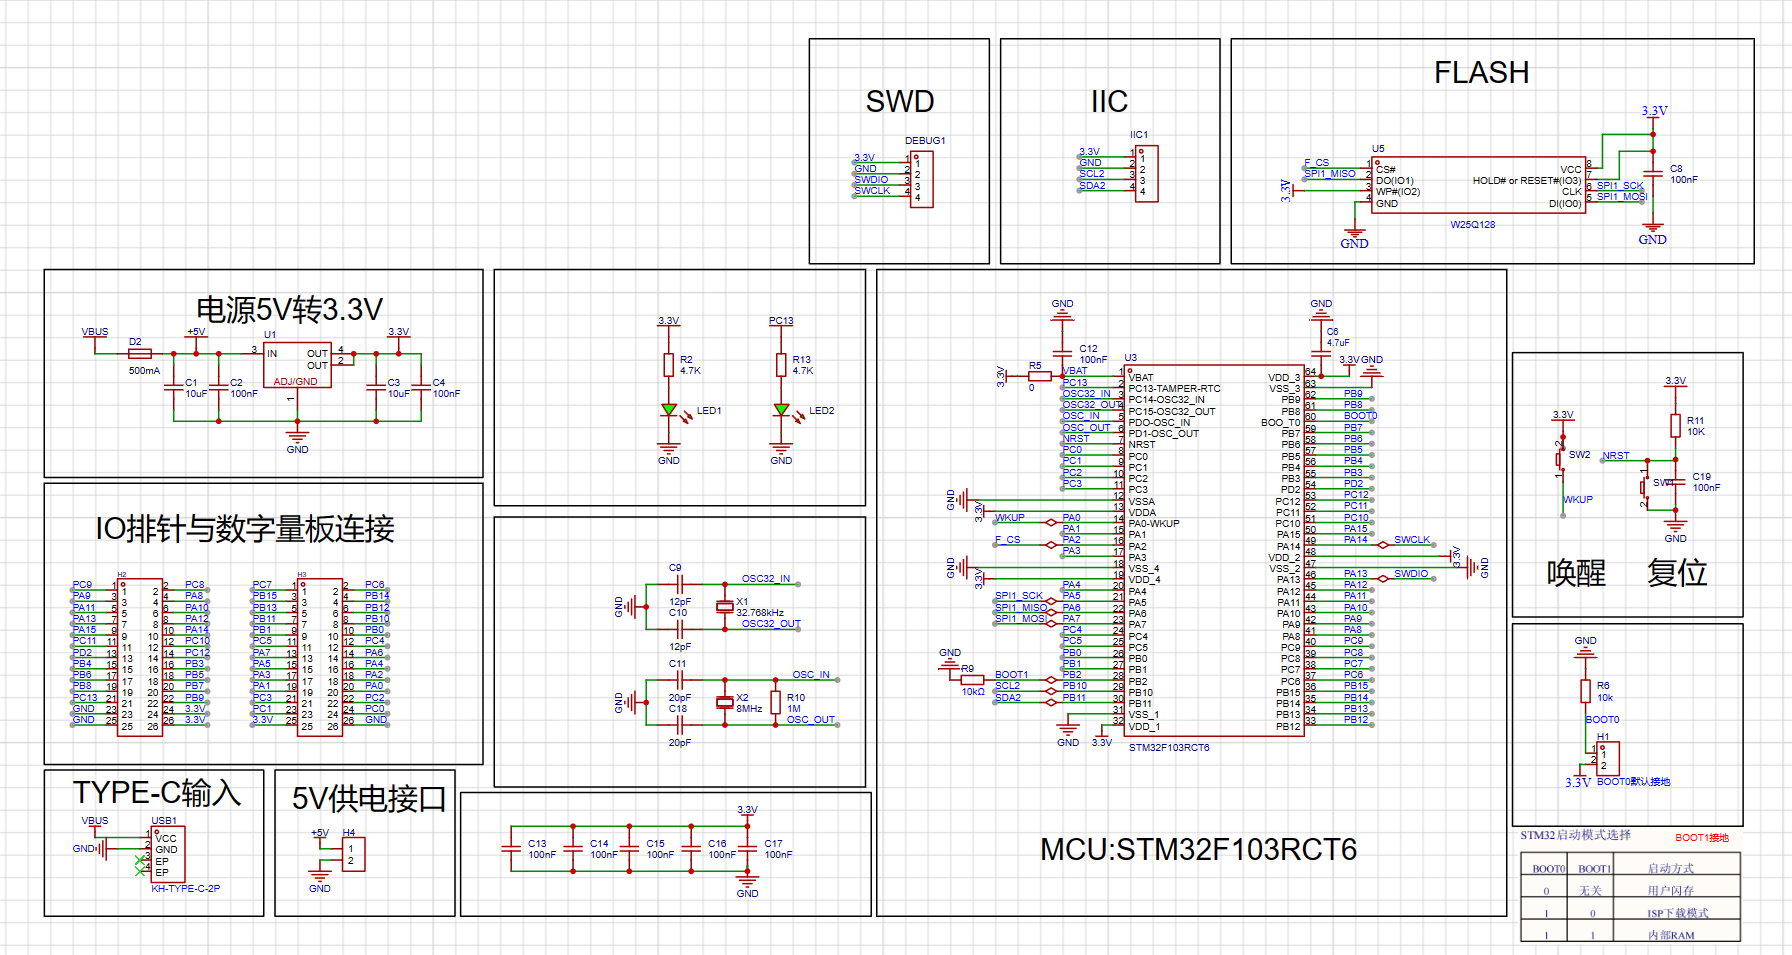Select the H1 BOOT0 jumper header

point(1607,759)
